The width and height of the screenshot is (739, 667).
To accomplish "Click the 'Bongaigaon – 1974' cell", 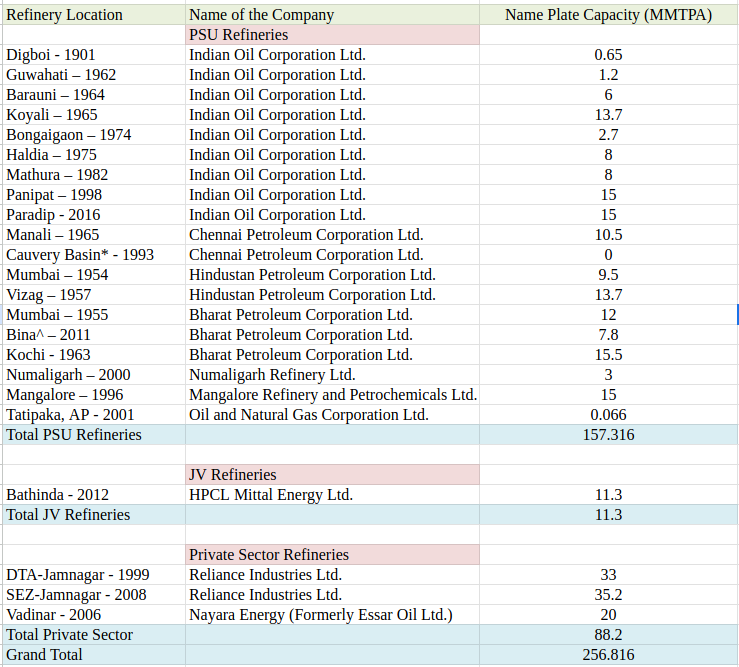I will click(94, 135).
